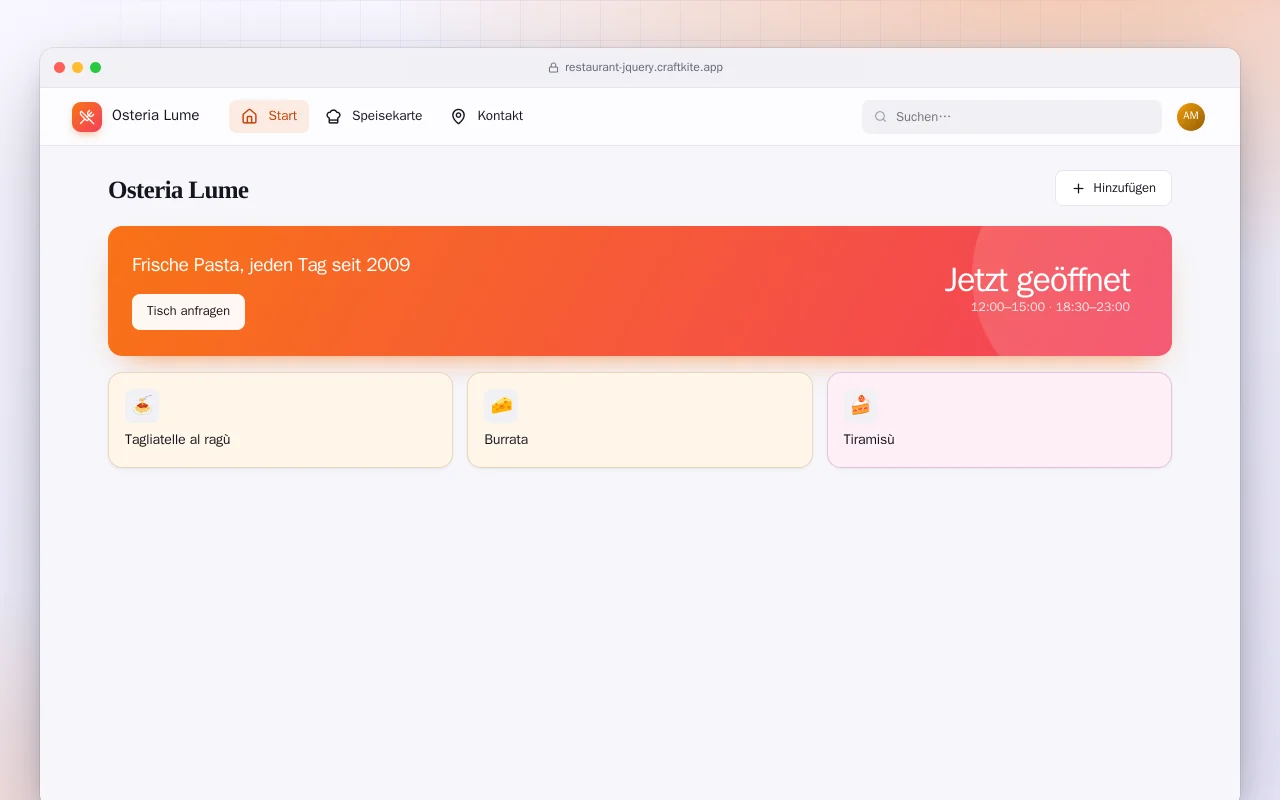Open the Tagliatelle al ragù card
This screenshot has height=800, width=1280.
[280, 420]
